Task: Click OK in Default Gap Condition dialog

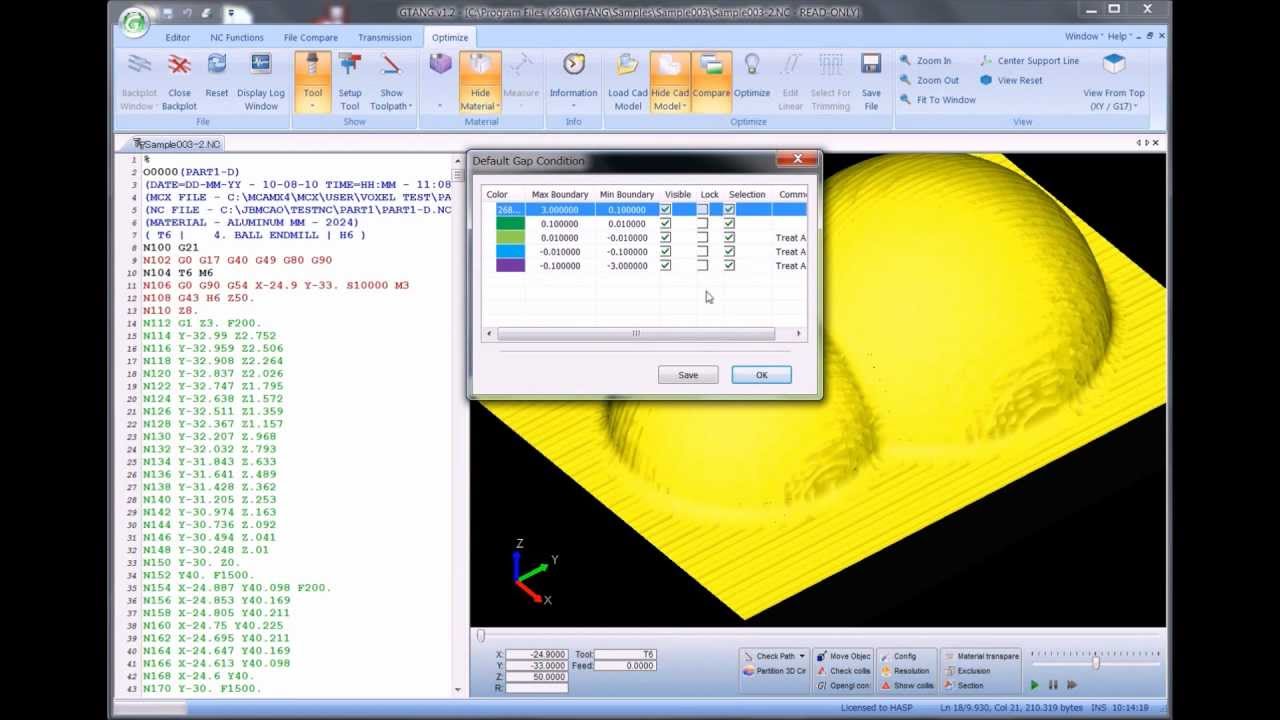Action: [x=761, y=375]
